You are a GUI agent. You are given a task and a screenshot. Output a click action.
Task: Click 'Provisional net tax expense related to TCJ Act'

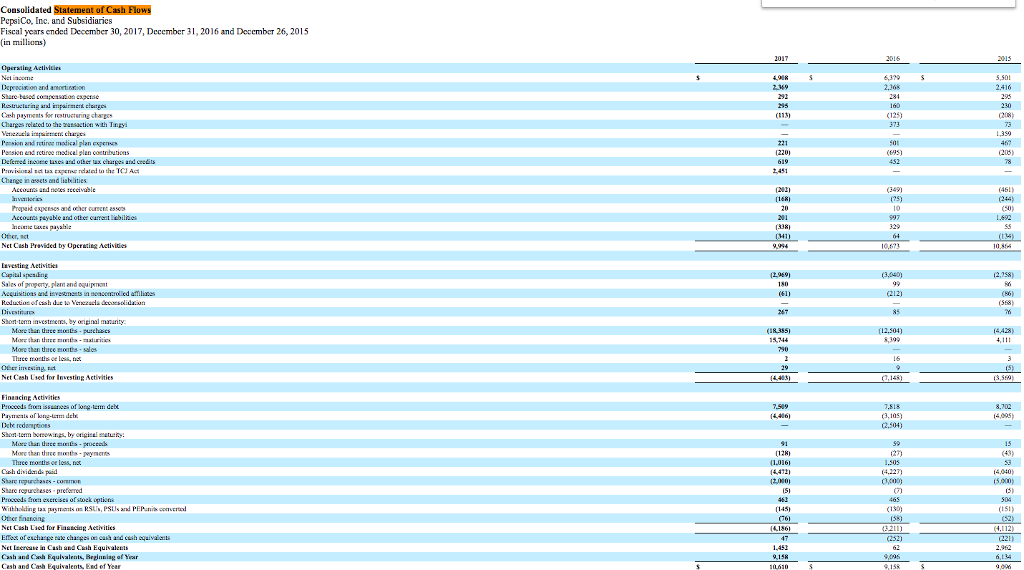pos(70,171)
